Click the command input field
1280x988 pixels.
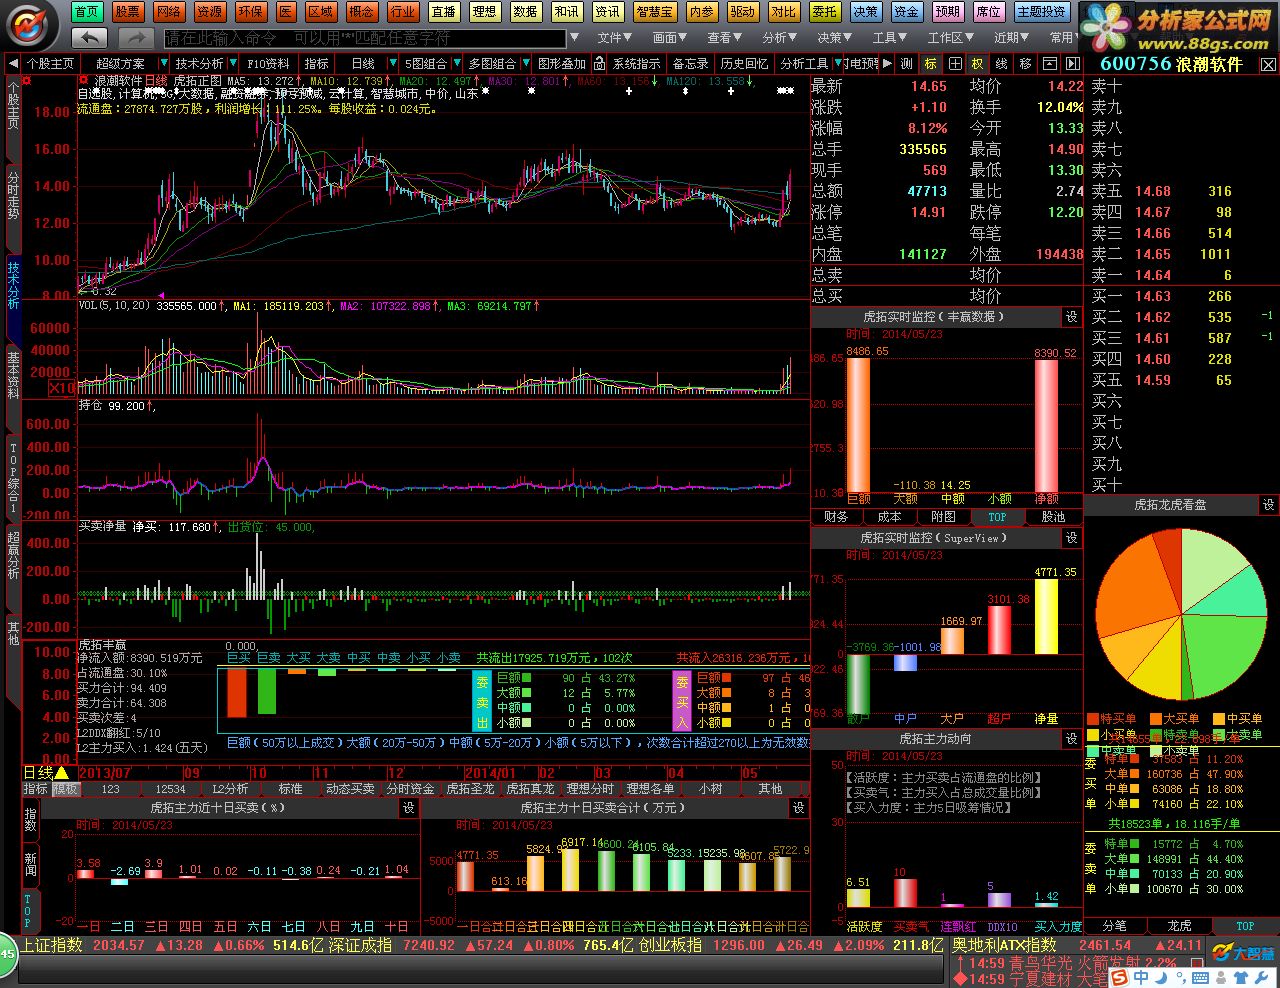tap(364, 38)
